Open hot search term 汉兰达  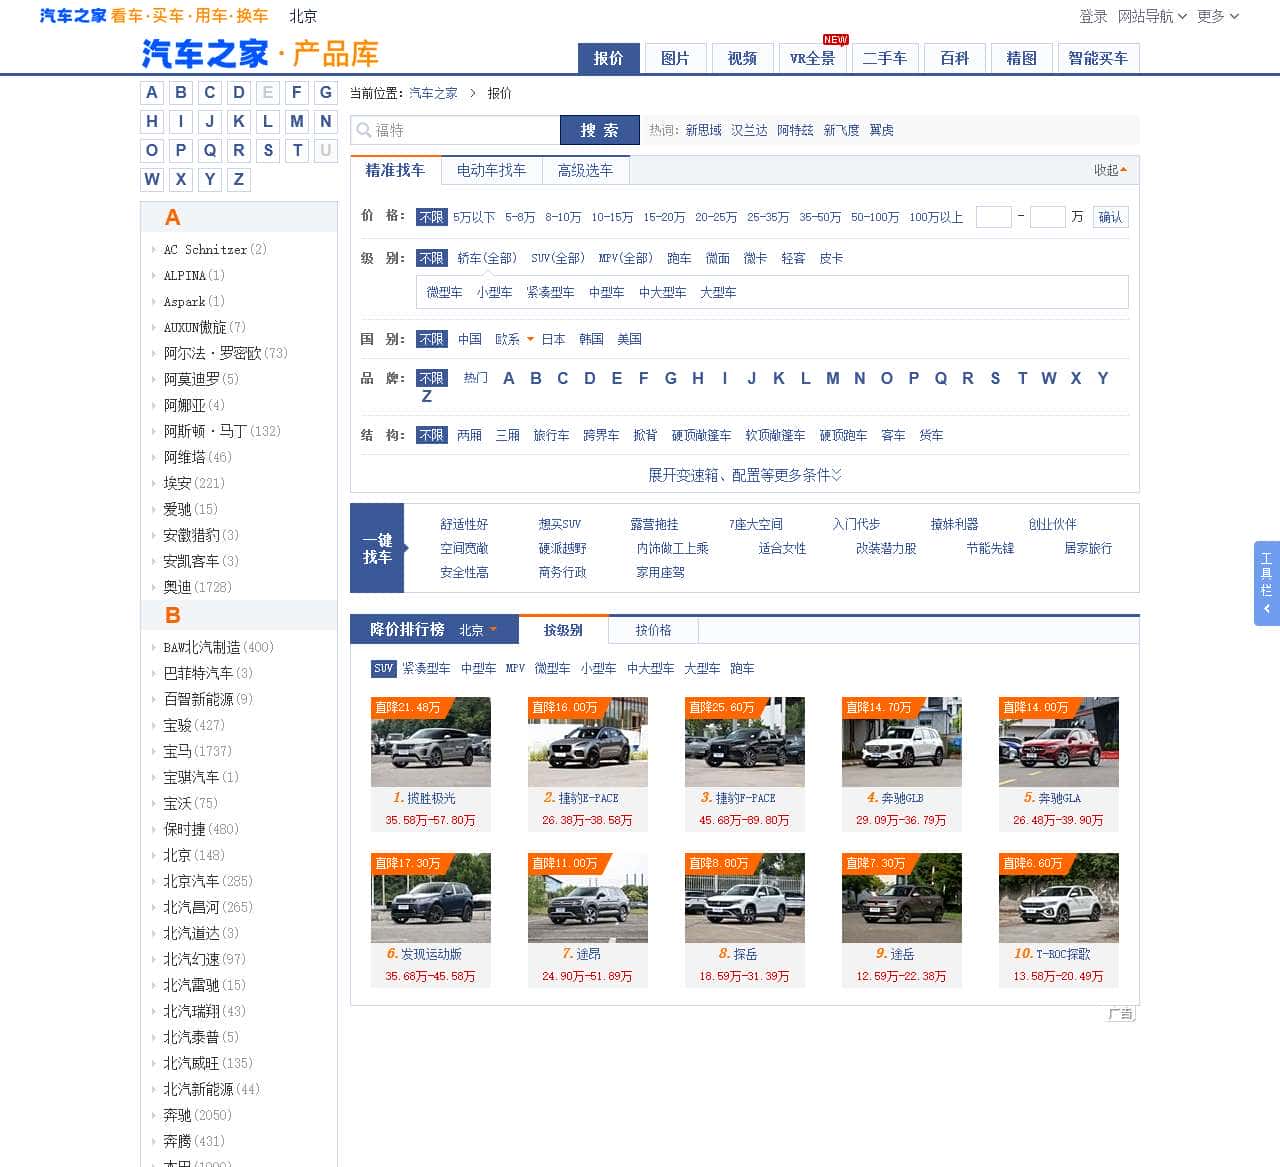pyautogui.click(x=749, y=130)
